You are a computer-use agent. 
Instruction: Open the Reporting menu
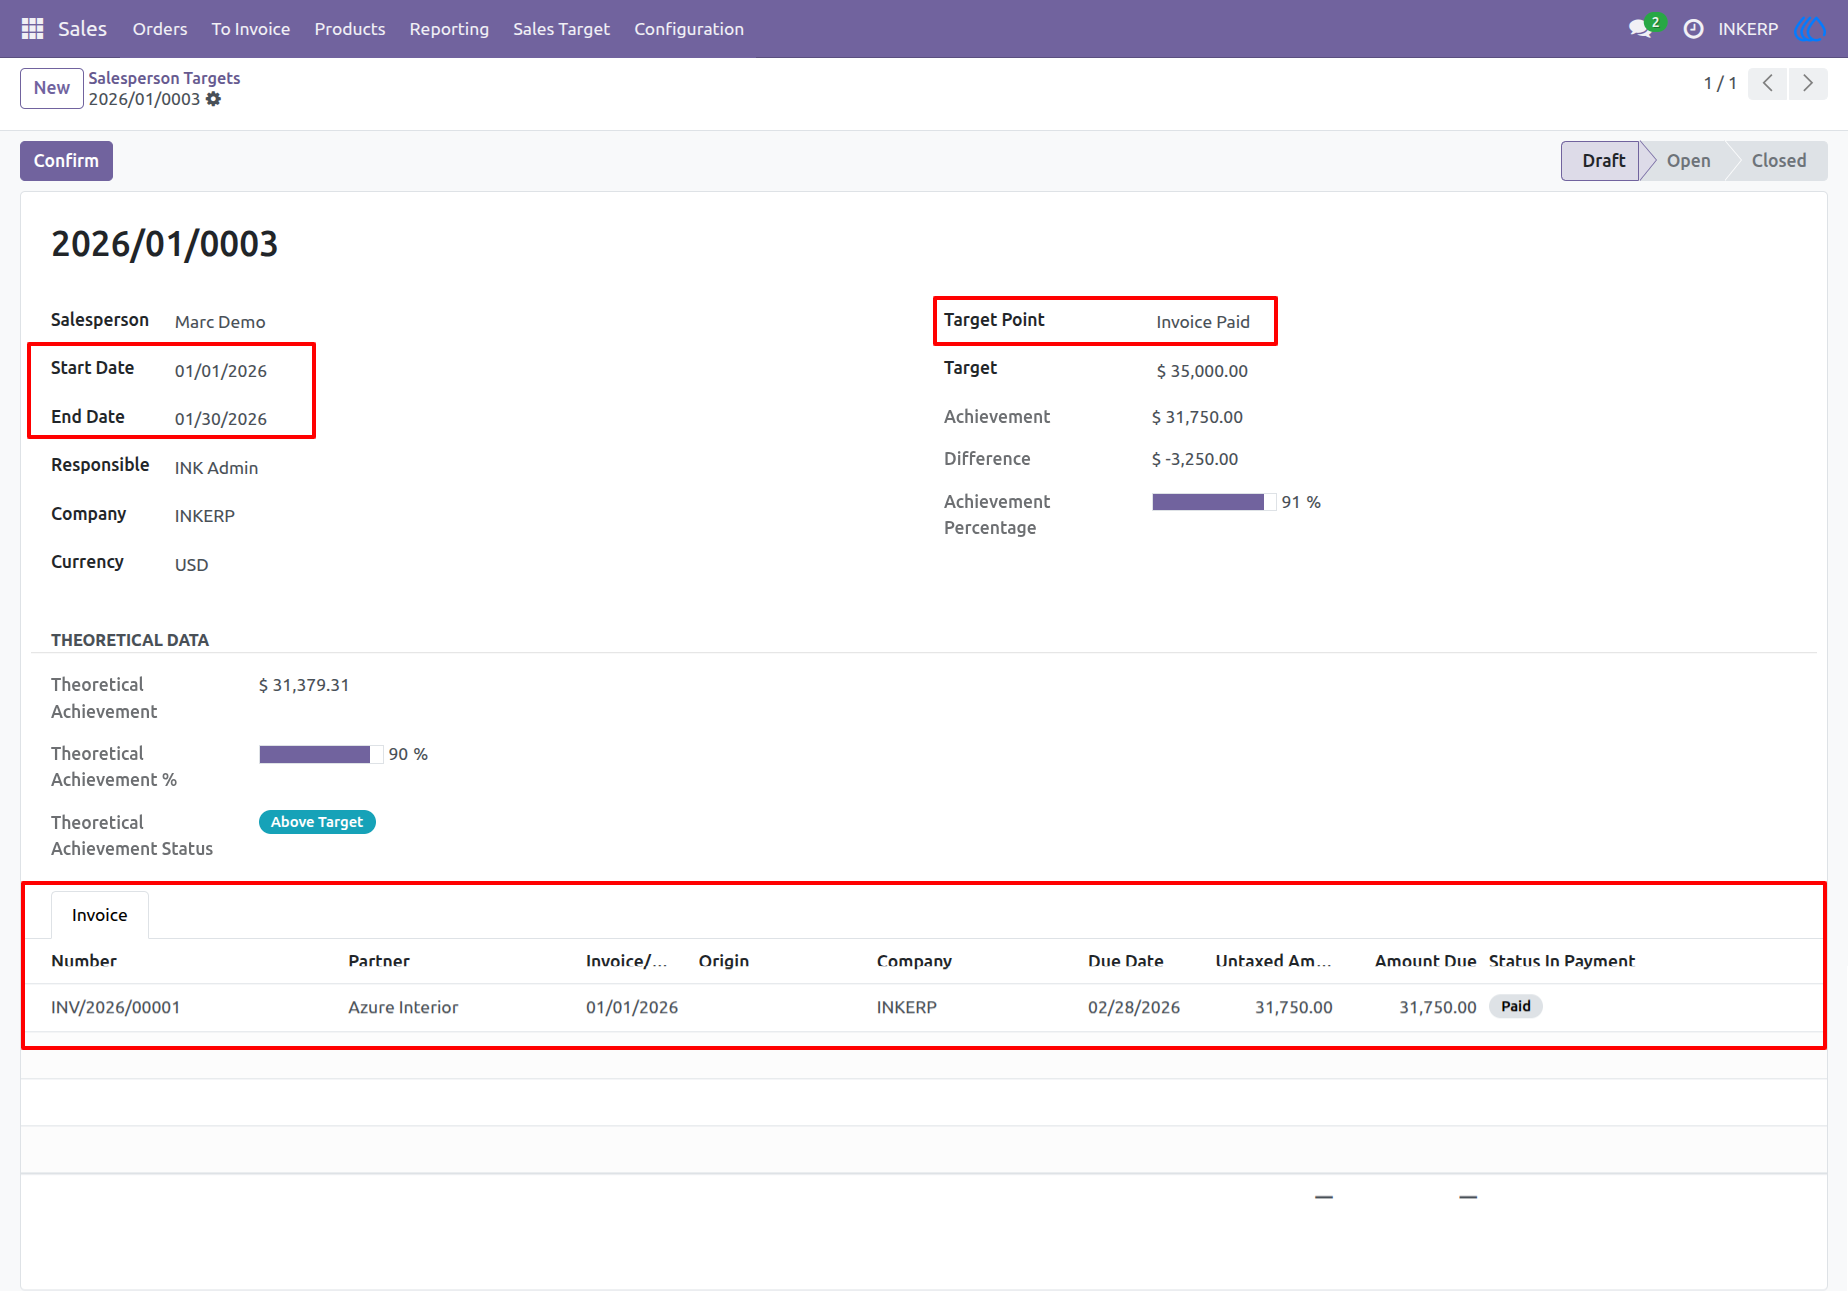[x=449, y=29]
